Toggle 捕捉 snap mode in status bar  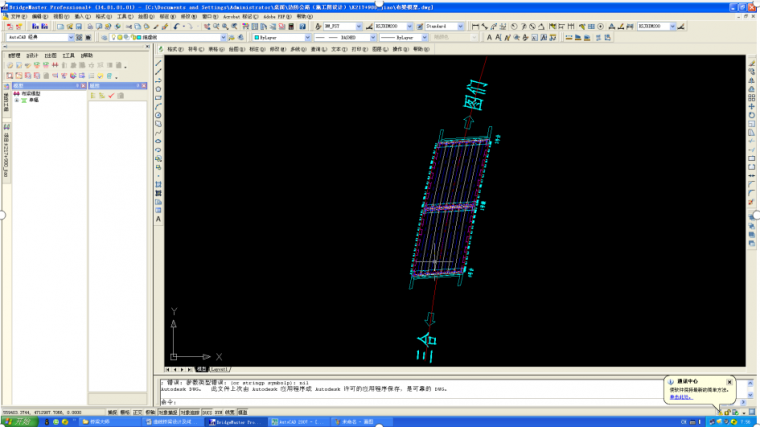point(112,412)
